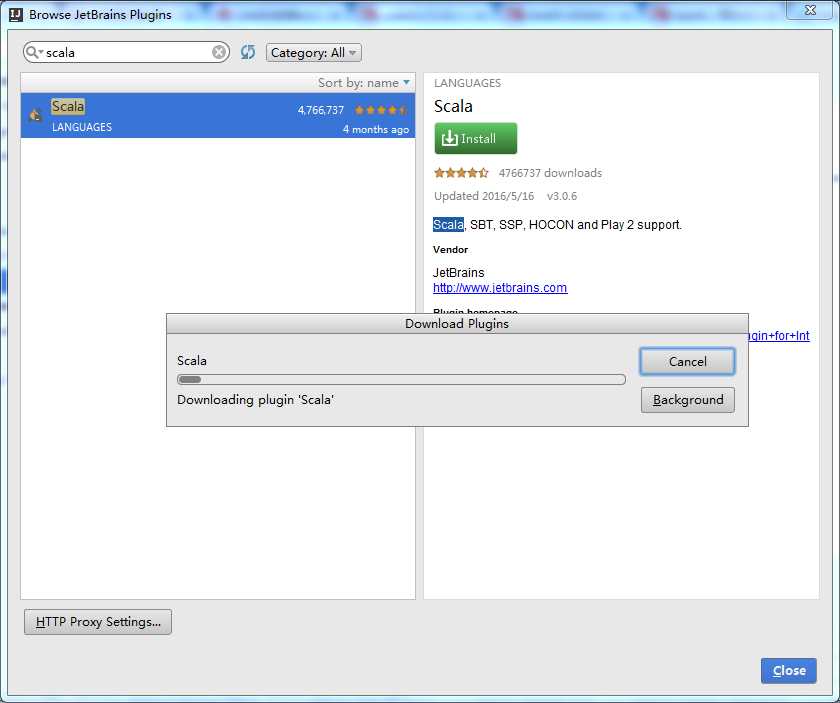Click the star rating in details panel
This screenshot has width=840, height=703.
pyautogui.click(x=461, y=173)
